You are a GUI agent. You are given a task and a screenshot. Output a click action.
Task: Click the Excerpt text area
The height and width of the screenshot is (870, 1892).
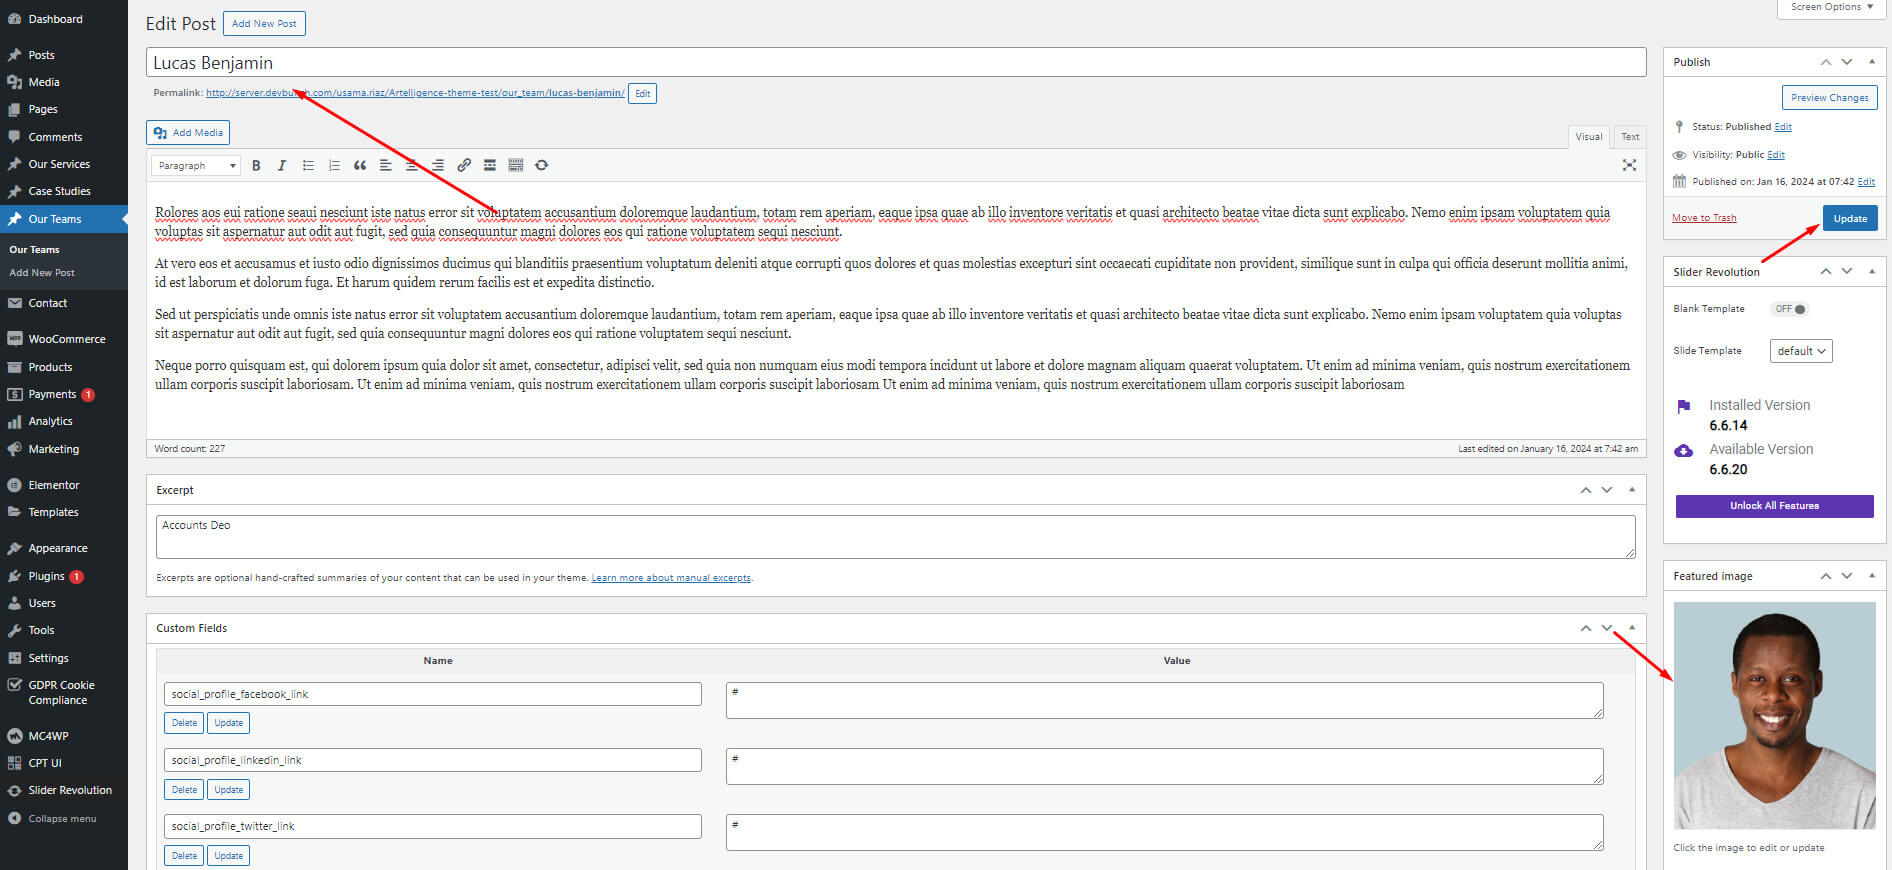(x=896, y=537)
